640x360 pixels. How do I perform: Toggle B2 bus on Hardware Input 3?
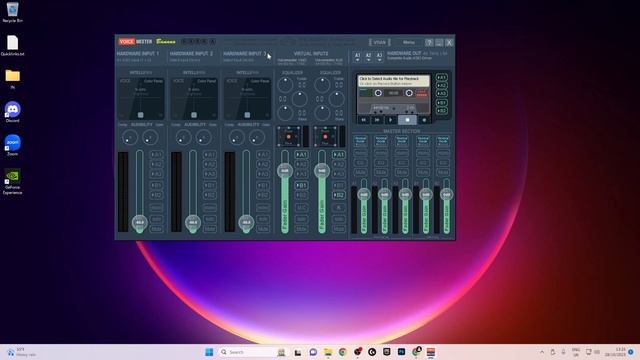263,195
